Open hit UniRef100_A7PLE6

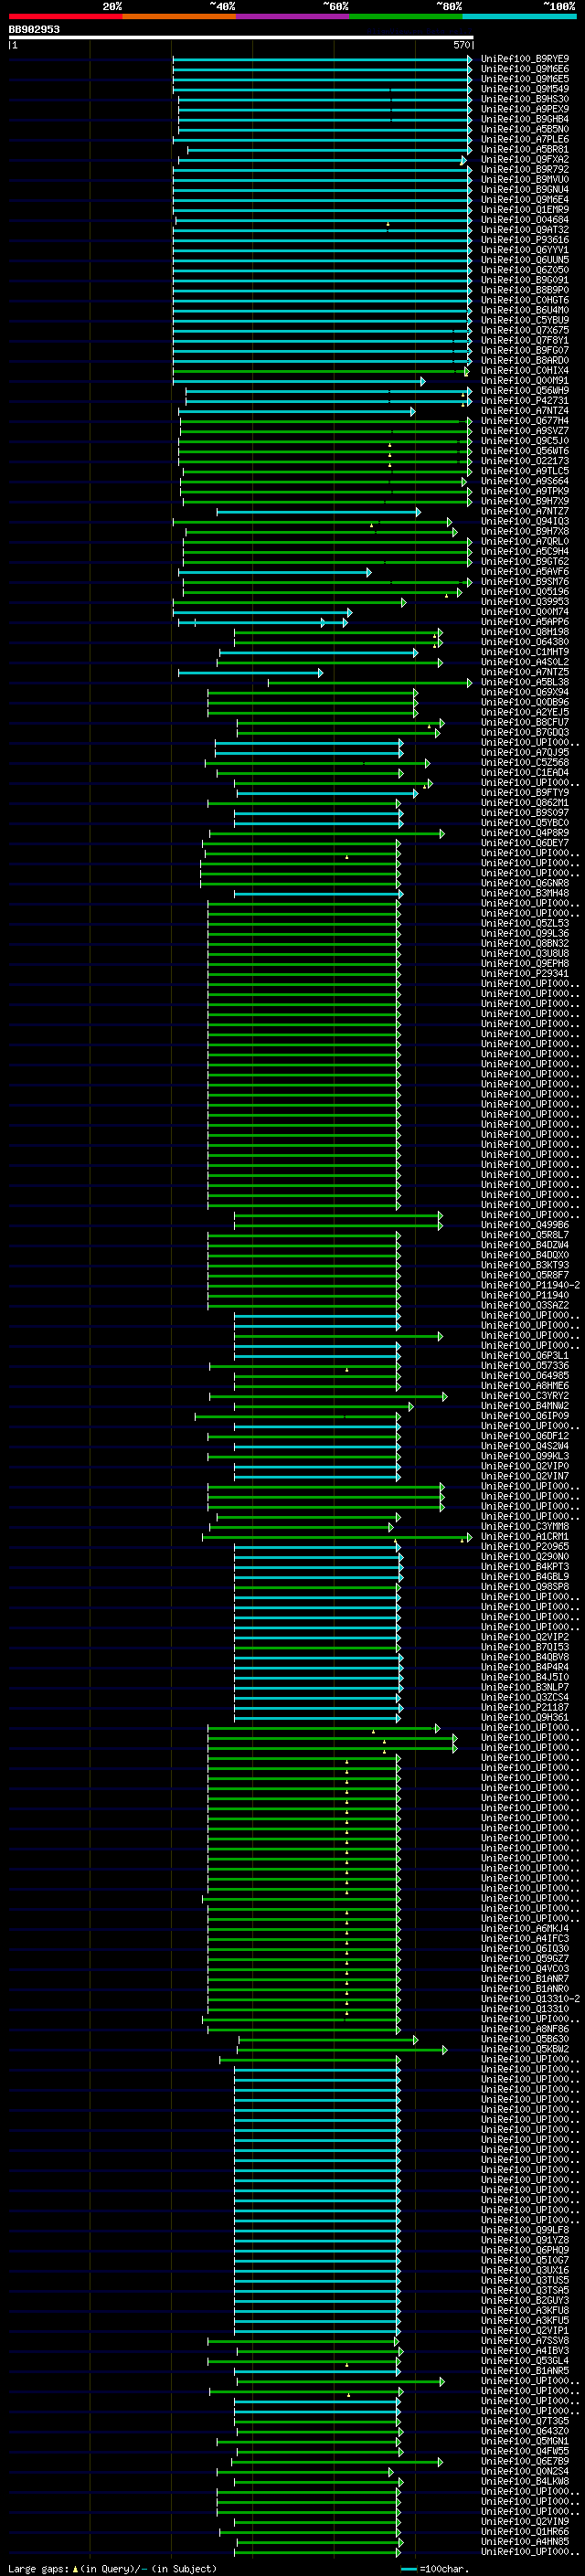tap(524, 139)
